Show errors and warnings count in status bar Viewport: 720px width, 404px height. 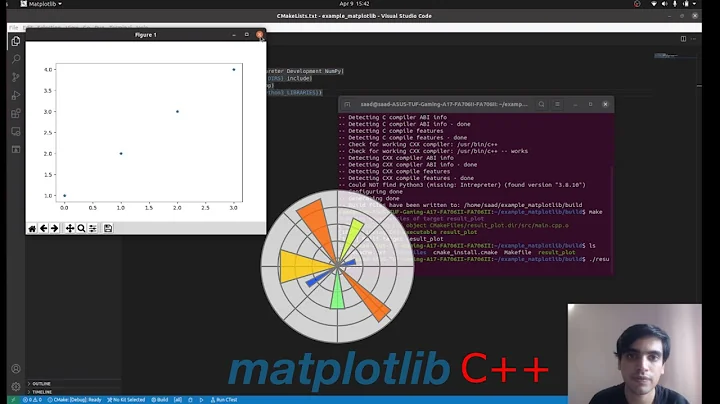tap(32, 400)
